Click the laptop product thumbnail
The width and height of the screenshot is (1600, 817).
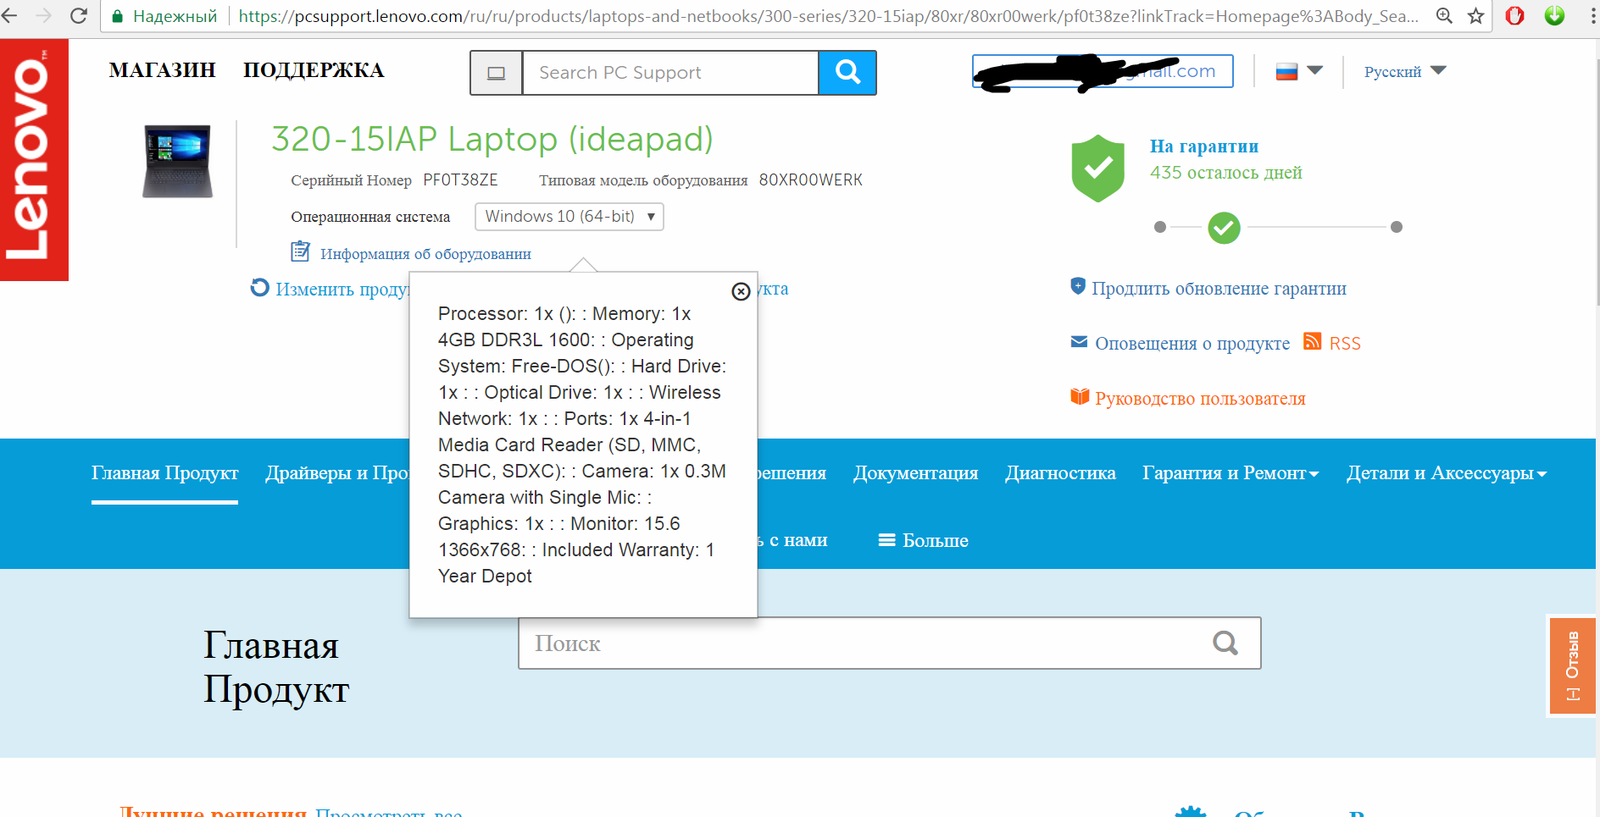pyautogui.click(x=177, y=161)
